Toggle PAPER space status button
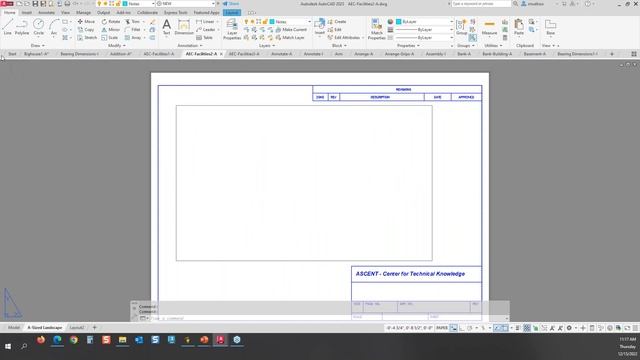The image size is (640, 360). 442,328
